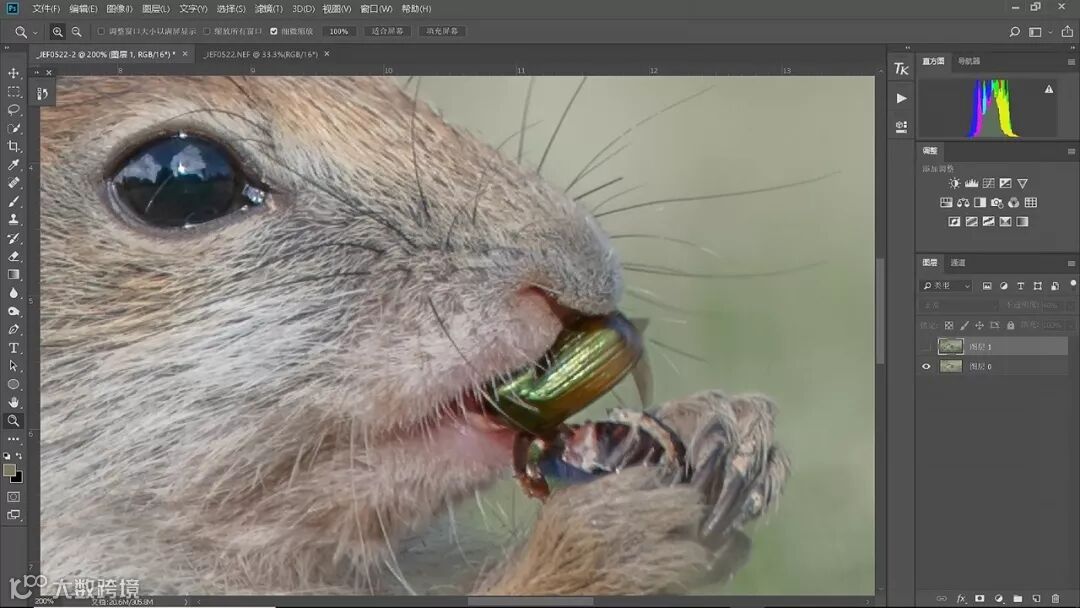The image size is (1080, 608).
Task: Click the foreground color swatch
Action: pos(10,469)
